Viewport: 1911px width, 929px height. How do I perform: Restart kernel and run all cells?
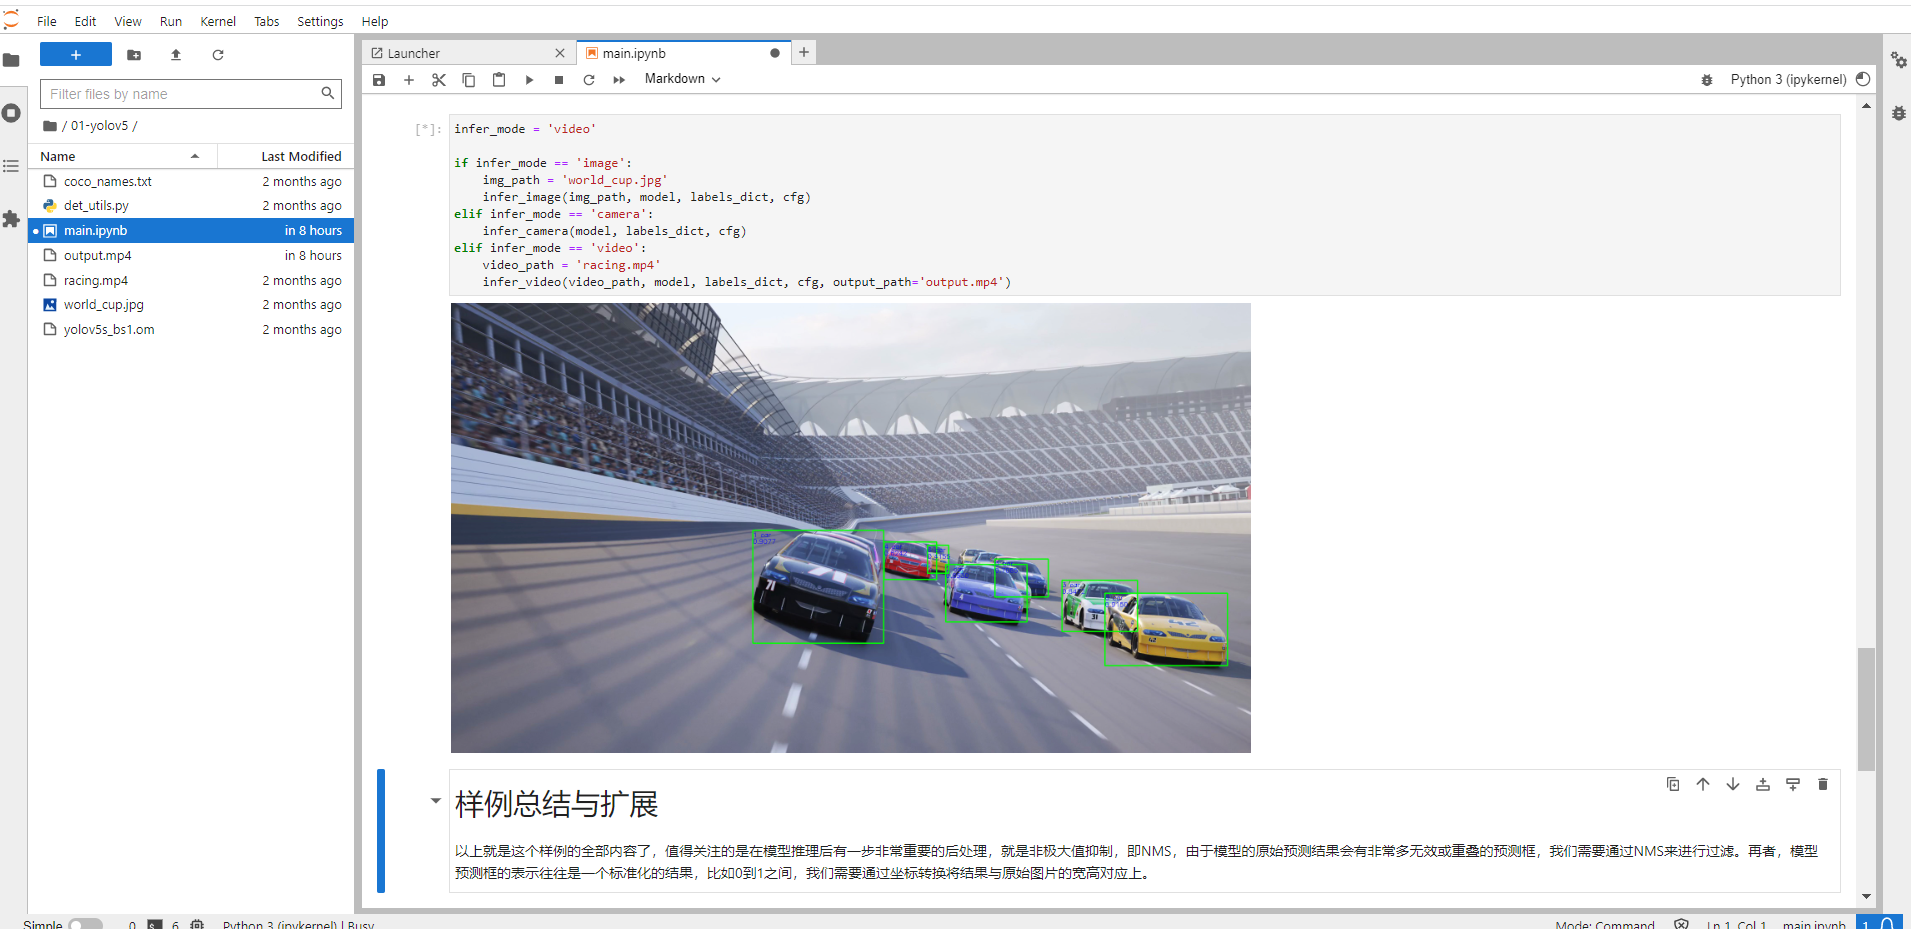pyautogui.click(x=619, y=80)
